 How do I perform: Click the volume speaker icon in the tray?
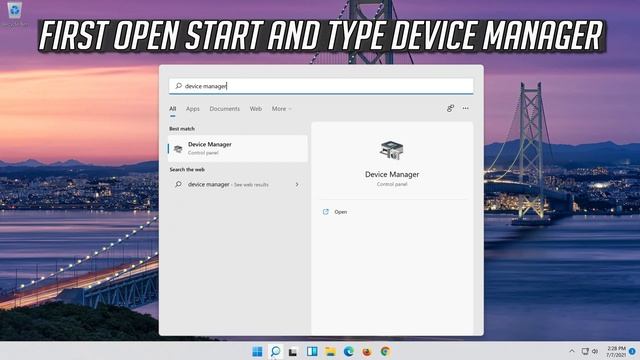pos(595,351)
